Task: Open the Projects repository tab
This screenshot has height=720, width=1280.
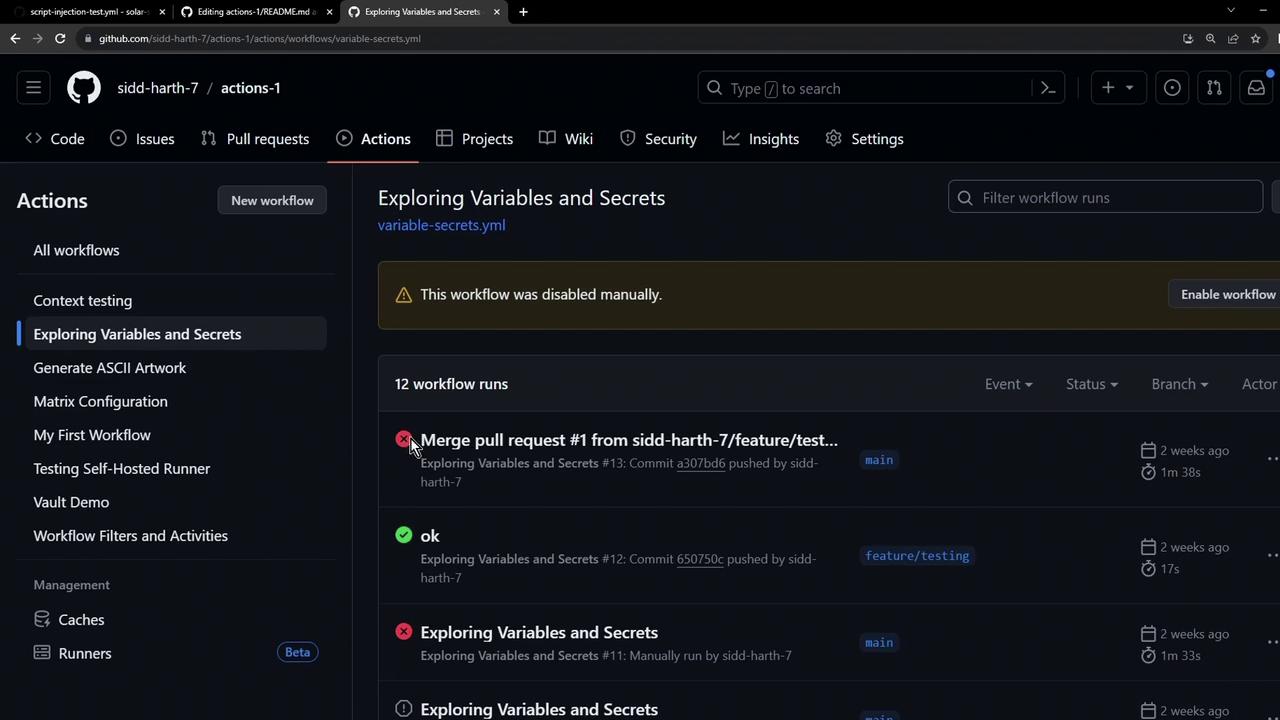Action: (x=475, y=139)
